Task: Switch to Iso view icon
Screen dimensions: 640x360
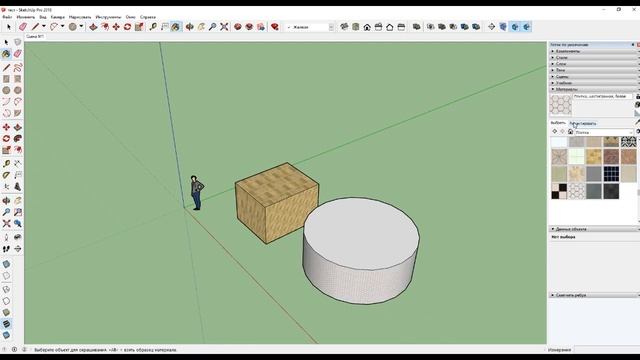Action: point(344,27)
